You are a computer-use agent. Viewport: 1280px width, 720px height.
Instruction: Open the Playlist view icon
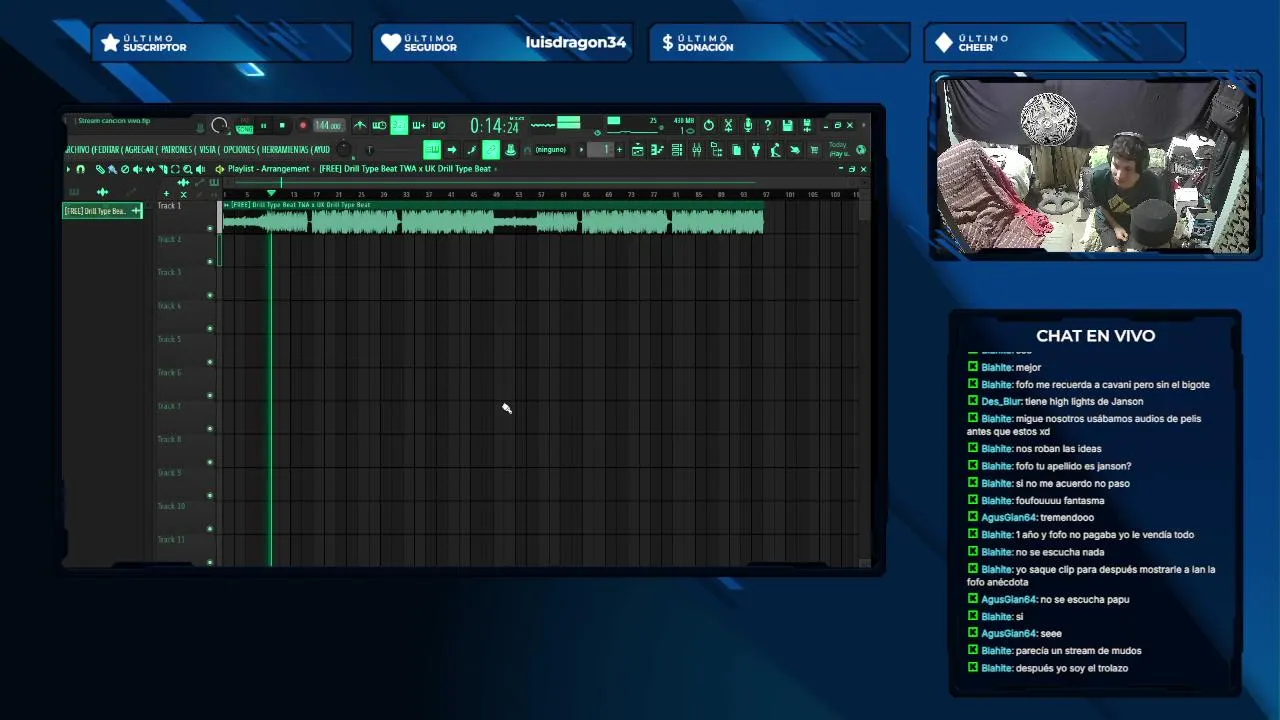coord(637,149)
